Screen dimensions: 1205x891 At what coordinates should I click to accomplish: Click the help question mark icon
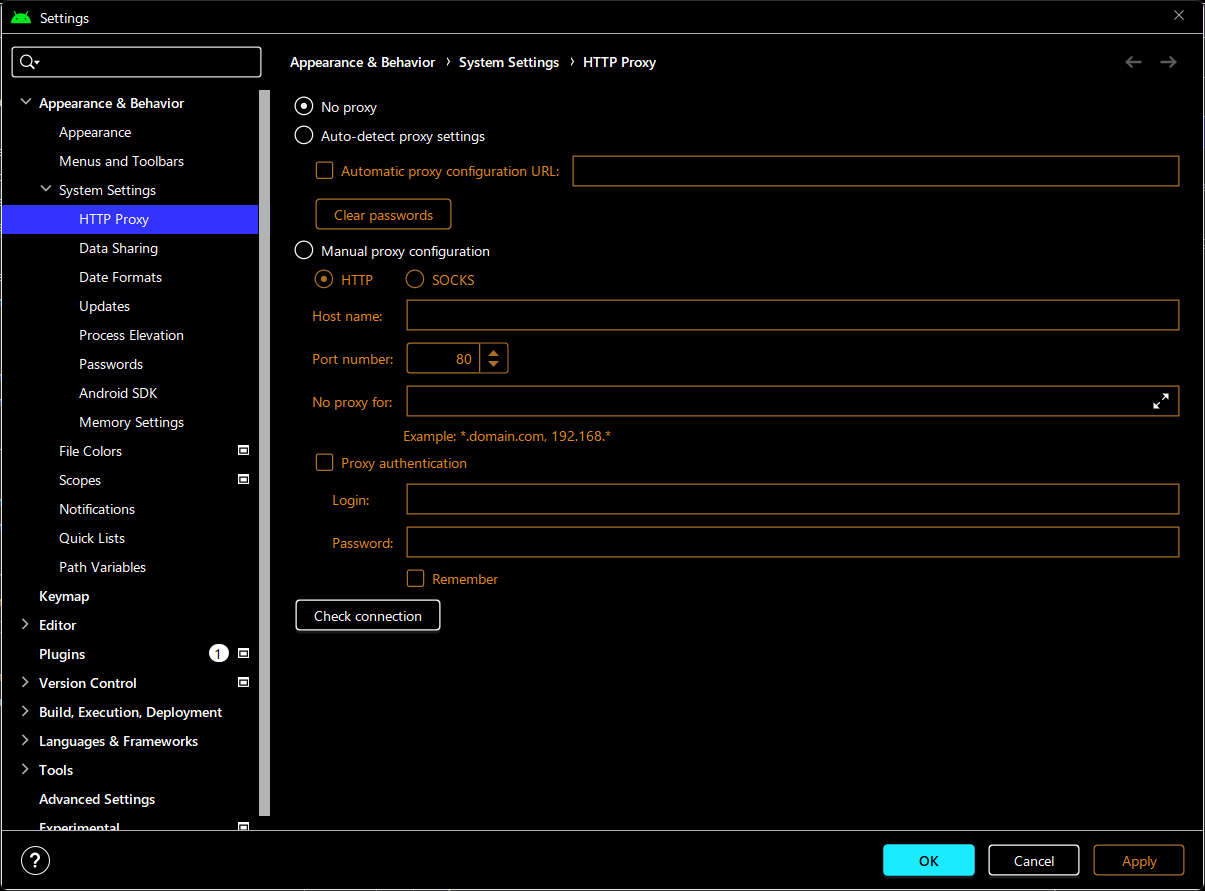35,860
